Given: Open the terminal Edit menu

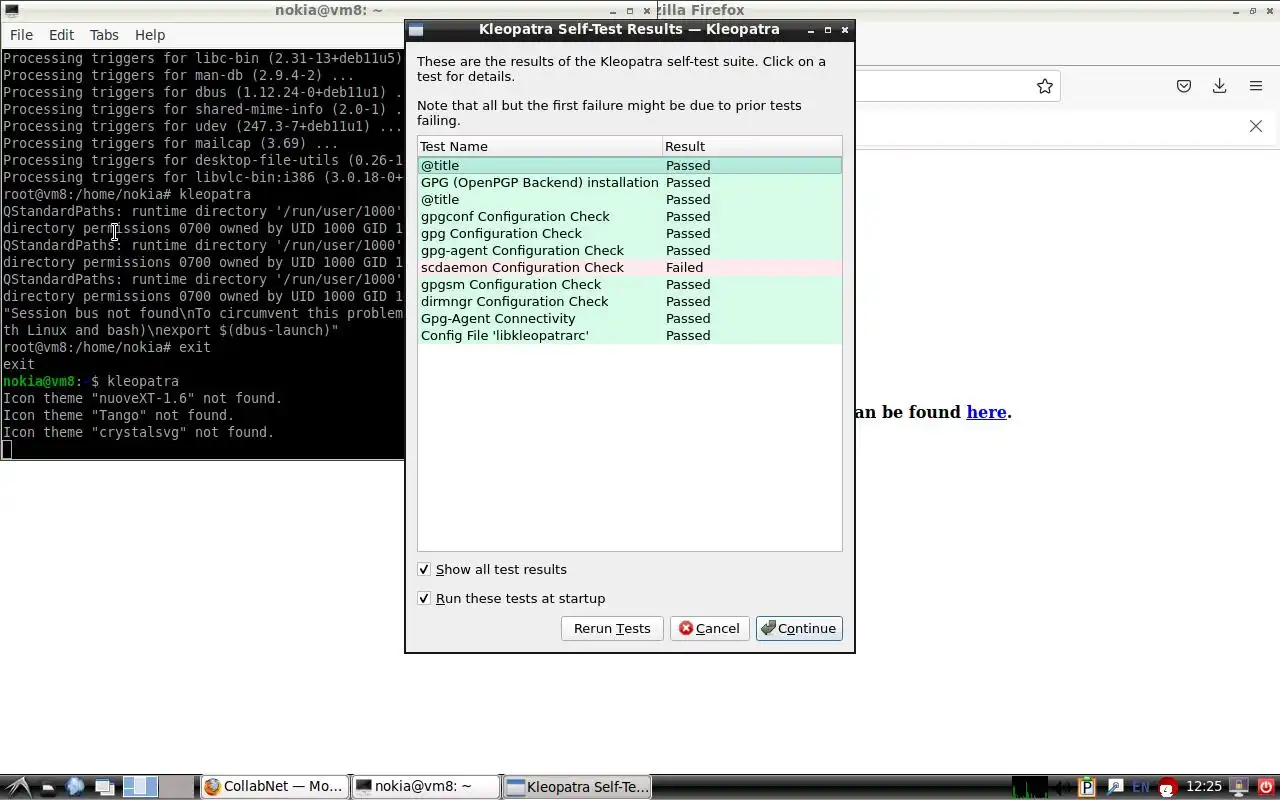Looking at the screenshot, I should click(61, 34).
